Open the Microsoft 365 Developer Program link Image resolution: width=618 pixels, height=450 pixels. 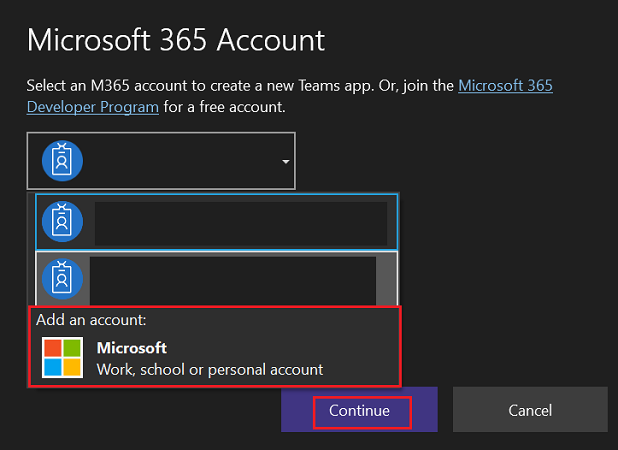pos(505,86)
